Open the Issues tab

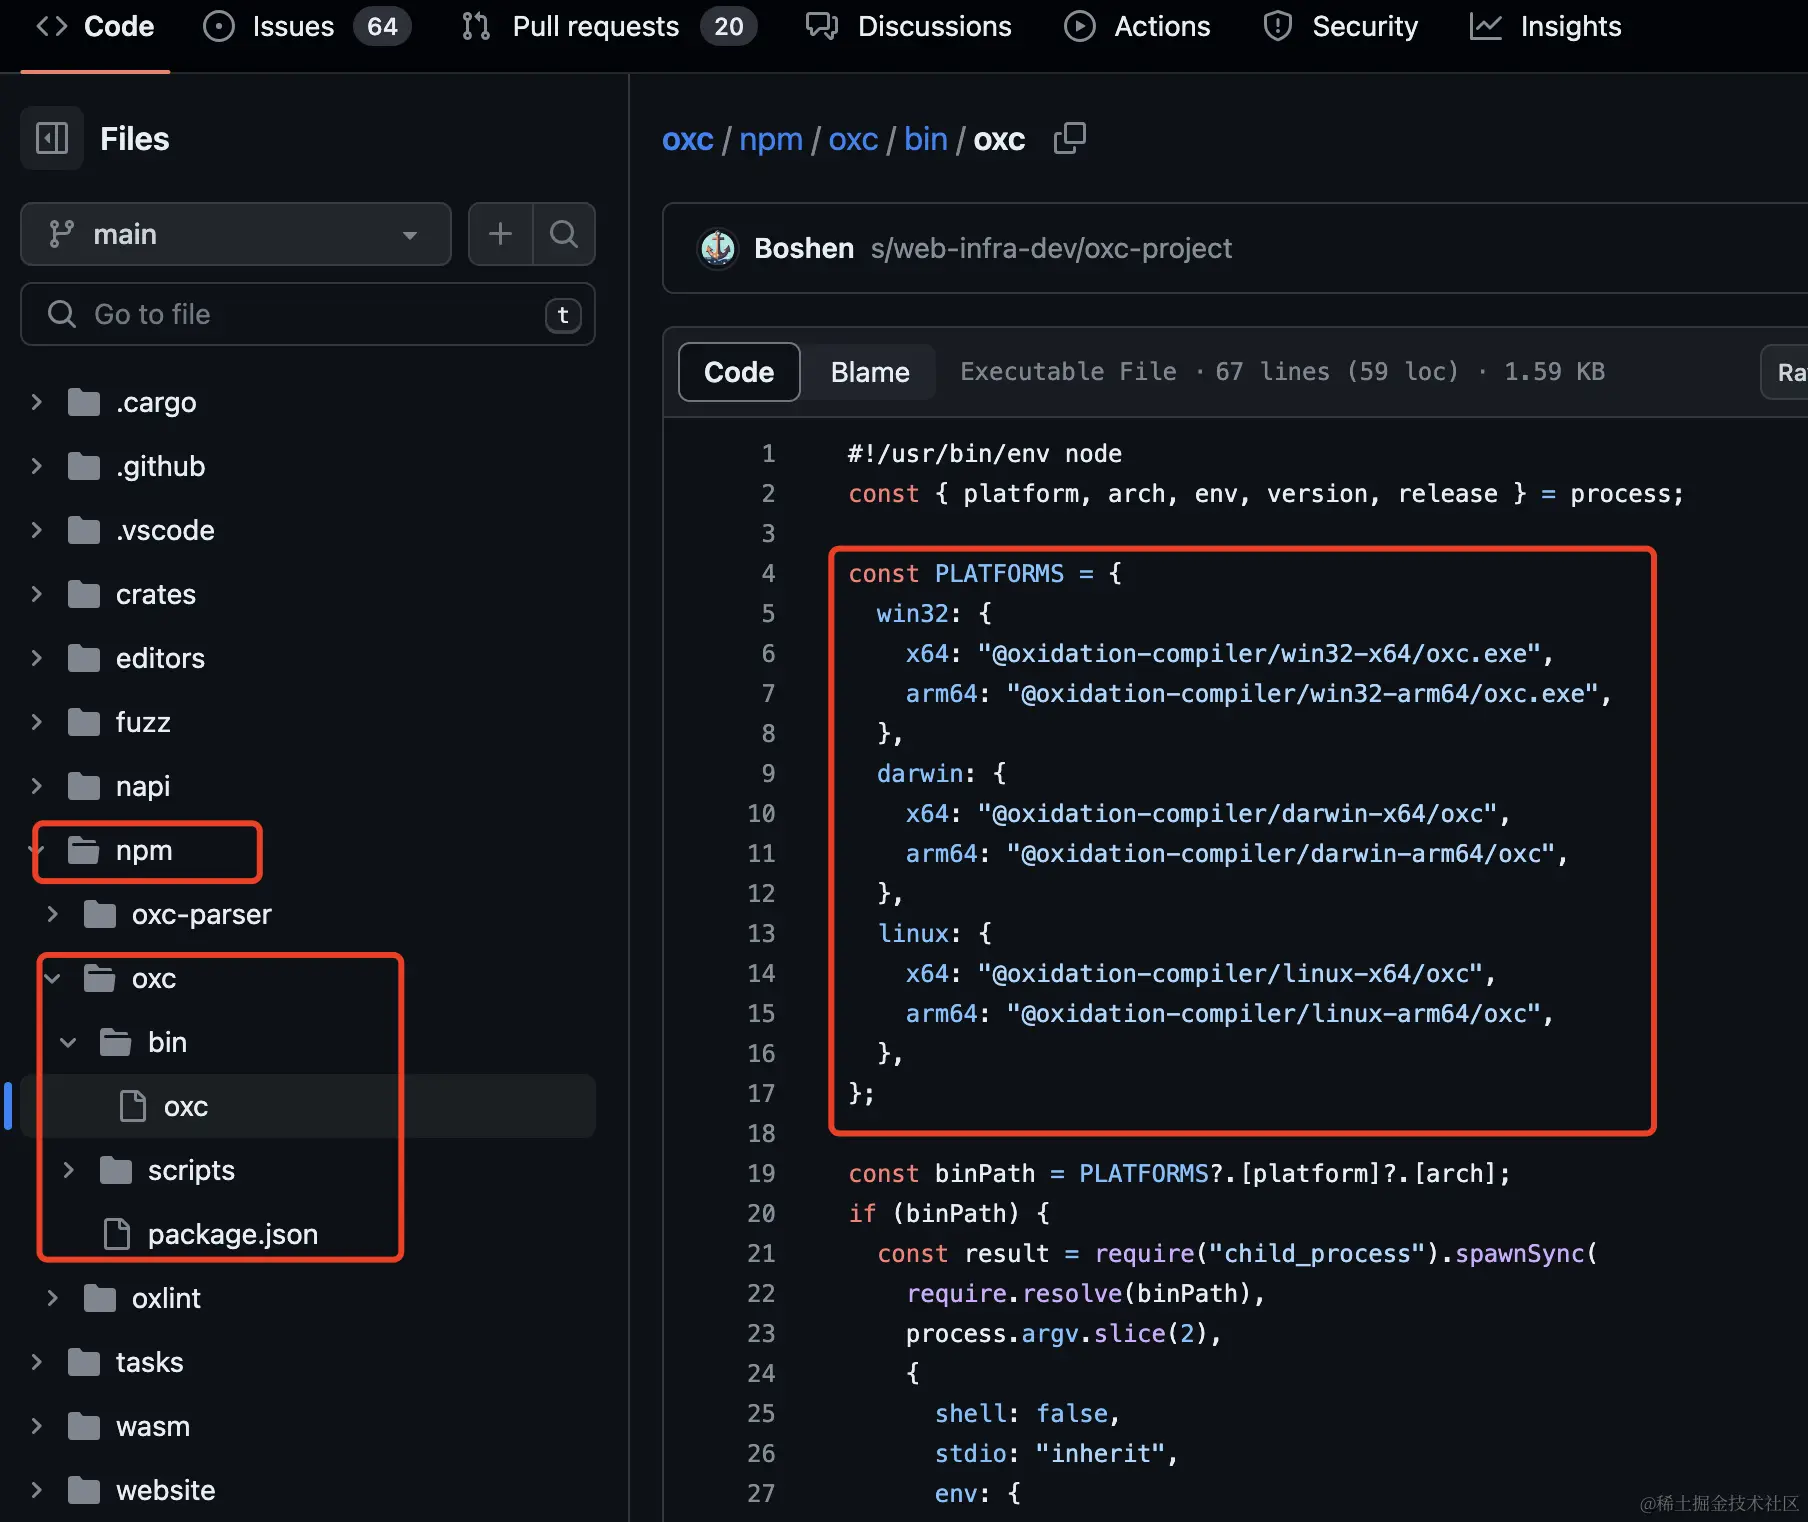pyautogui.click(x=306, y=26)
